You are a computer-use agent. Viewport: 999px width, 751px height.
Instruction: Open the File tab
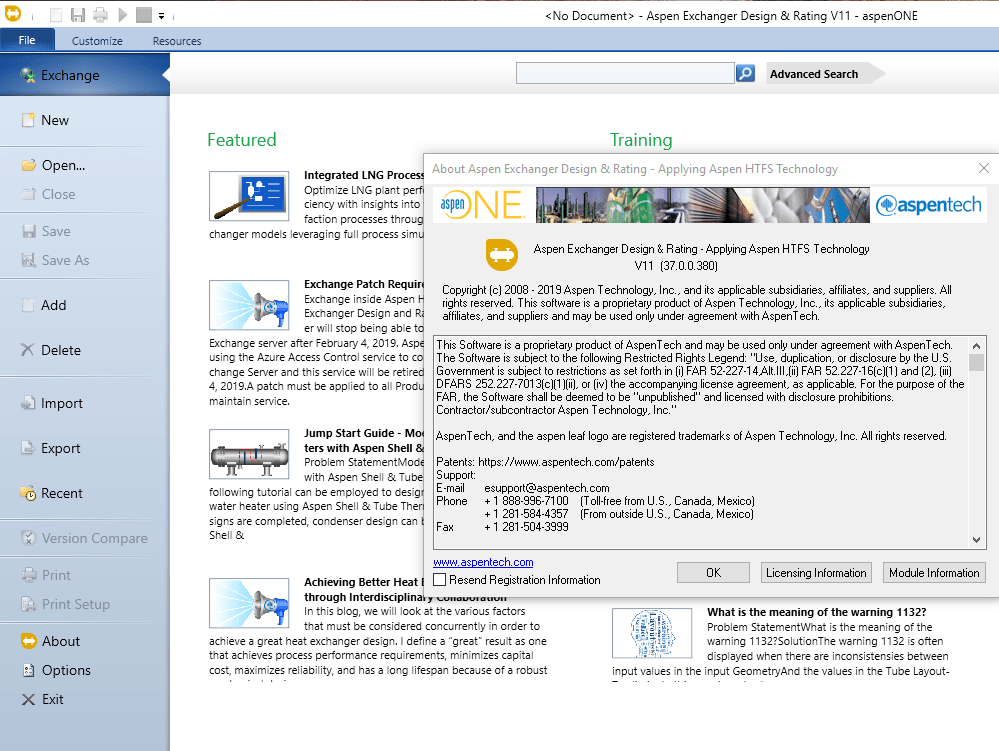pyautogui.click(x=27, y=40)
